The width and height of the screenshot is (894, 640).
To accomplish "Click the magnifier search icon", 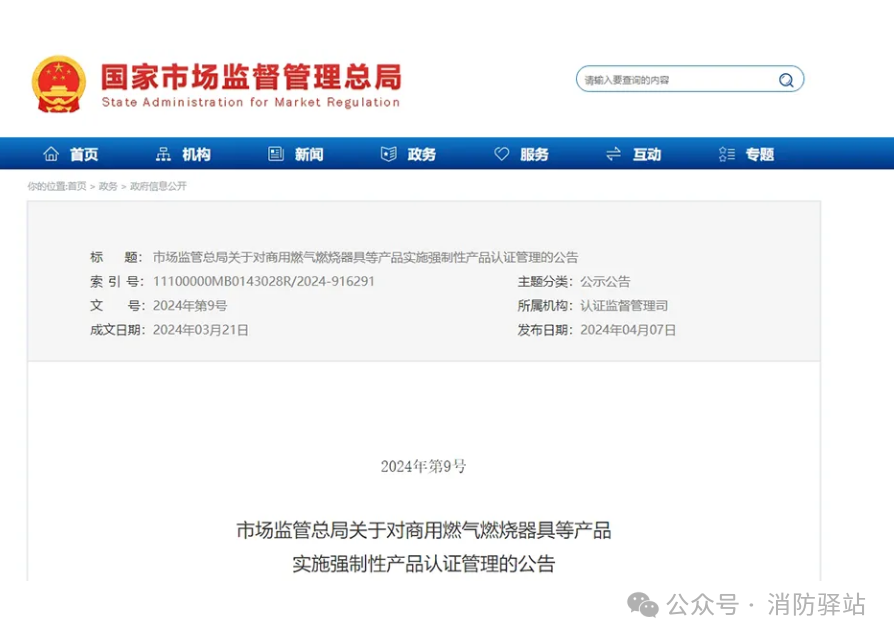I will click(x=786, y=80).
